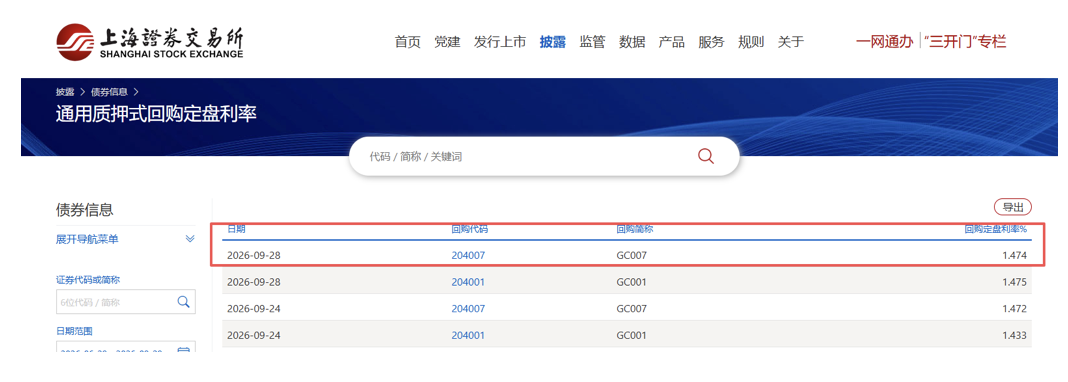Click the sidebar securities code search icon

(183, 302)
